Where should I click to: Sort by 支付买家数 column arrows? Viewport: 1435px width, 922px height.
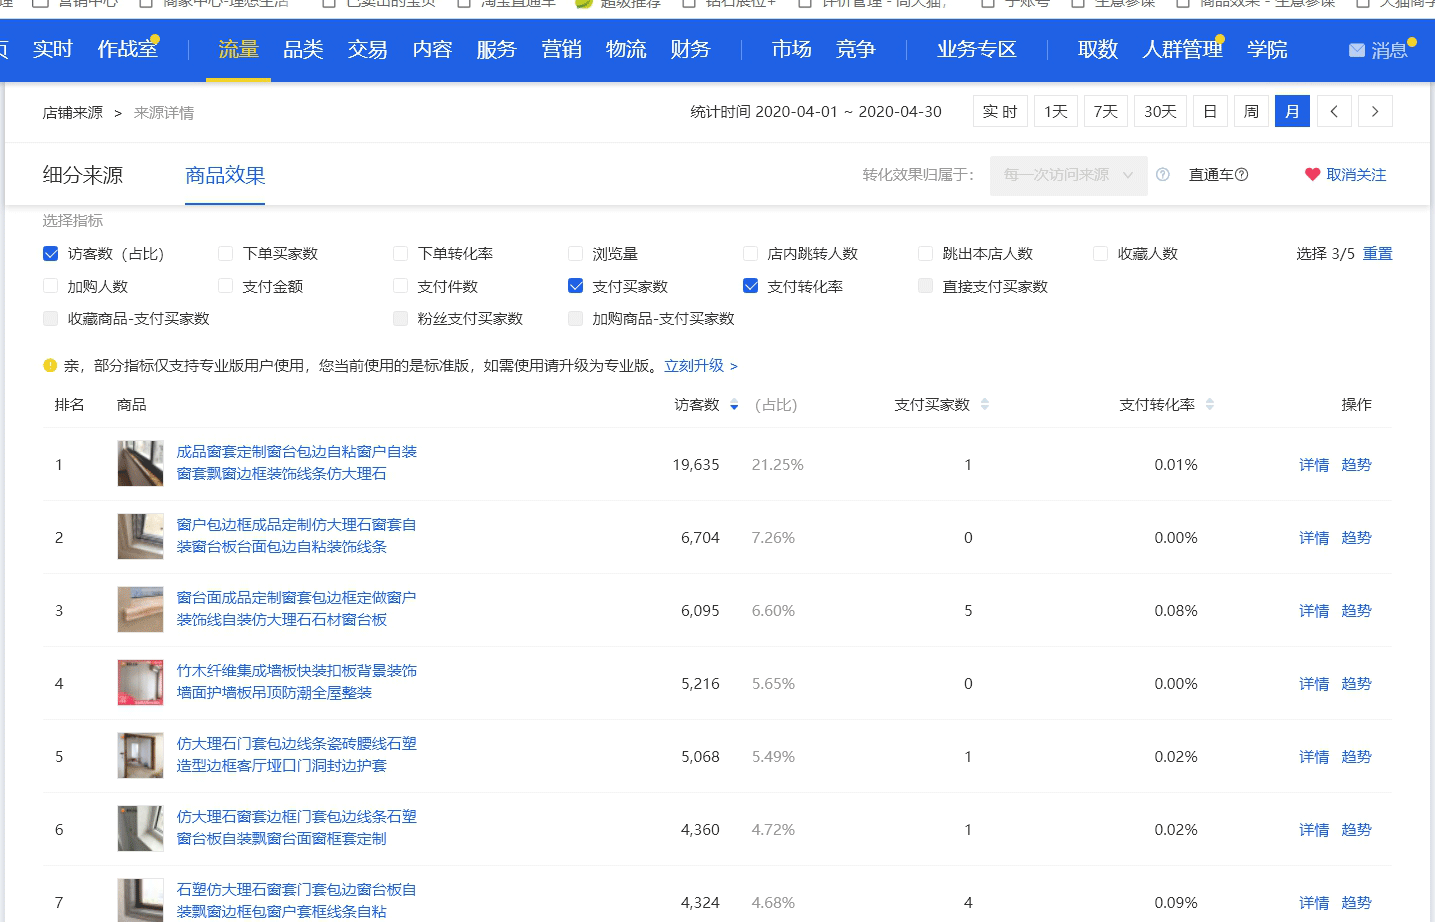[x=985, y=405]
